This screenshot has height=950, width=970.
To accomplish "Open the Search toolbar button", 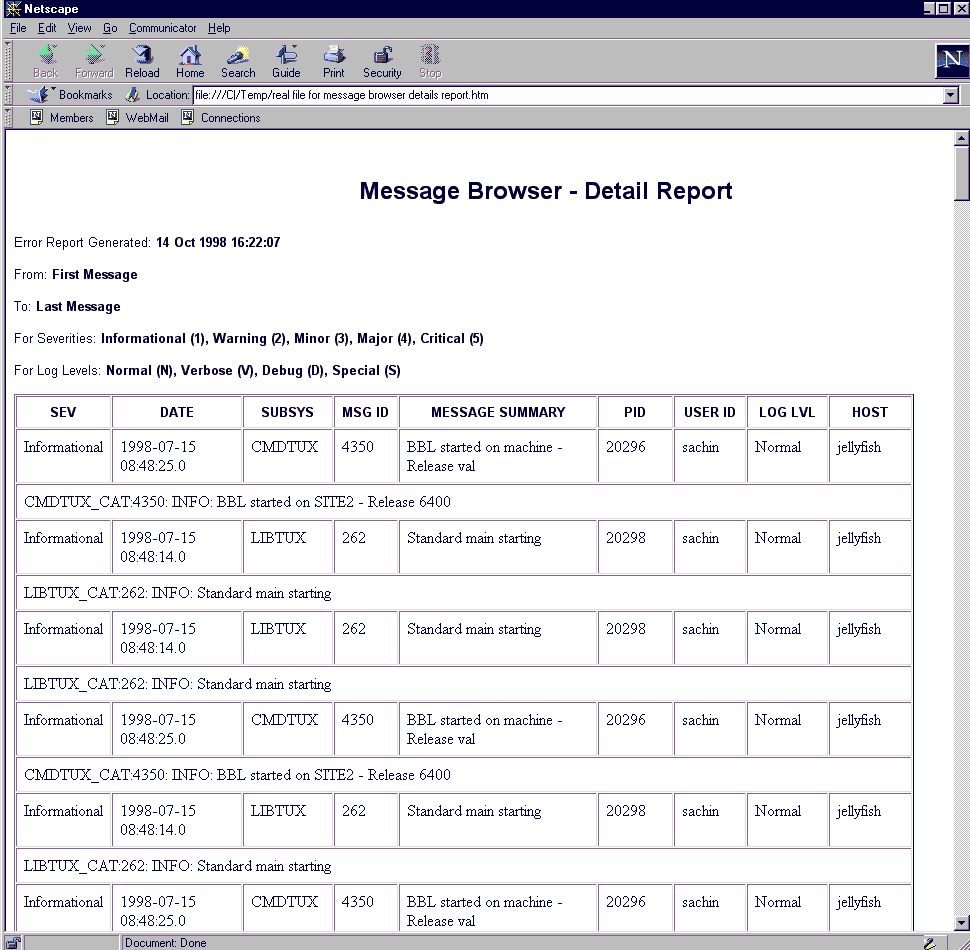I will [238, 61].
